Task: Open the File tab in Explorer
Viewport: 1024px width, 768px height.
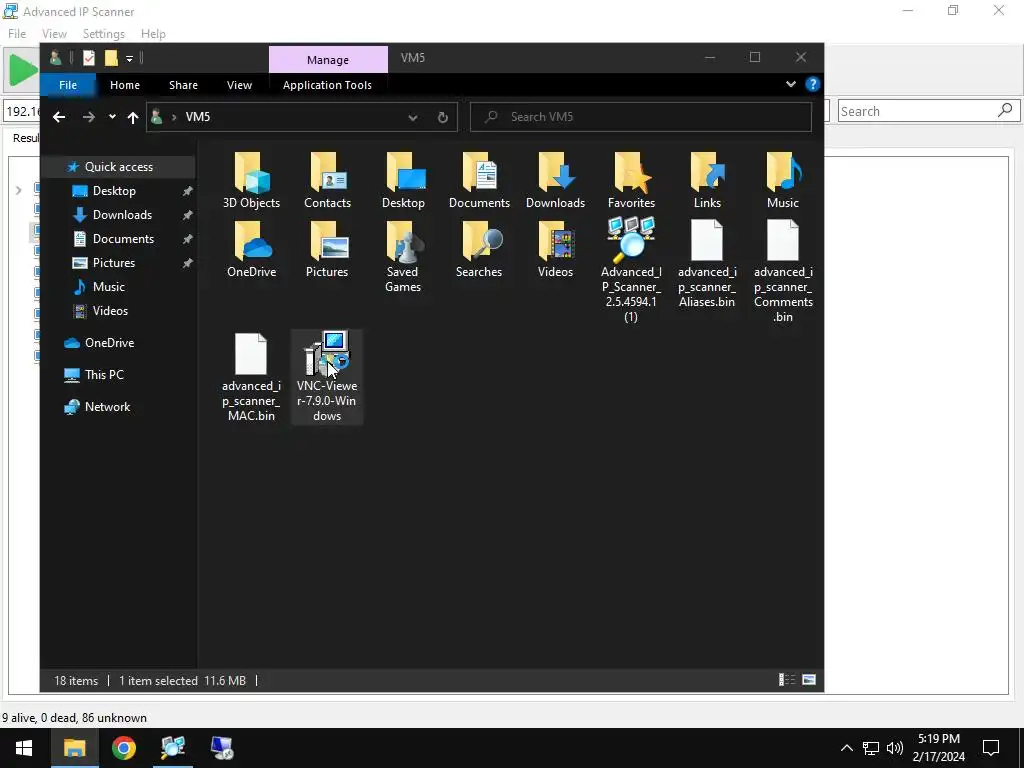Action: click(68, 85)
